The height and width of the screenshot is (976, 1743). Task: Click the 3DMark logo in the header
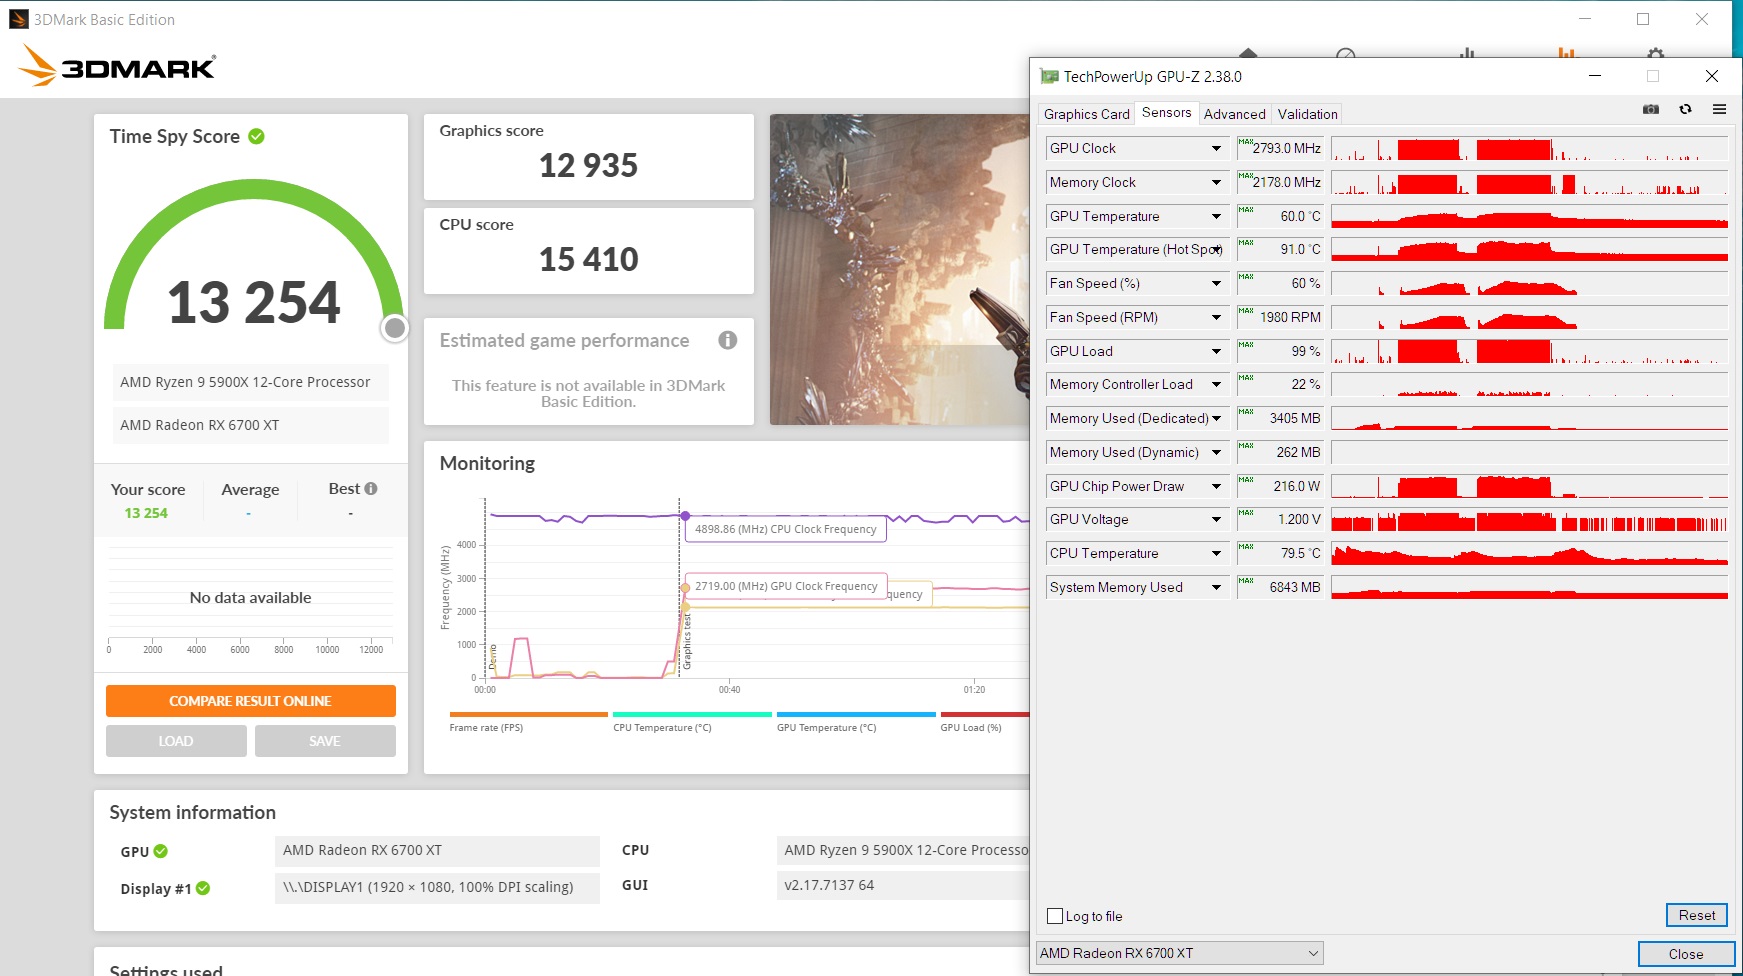pos(117,66)
